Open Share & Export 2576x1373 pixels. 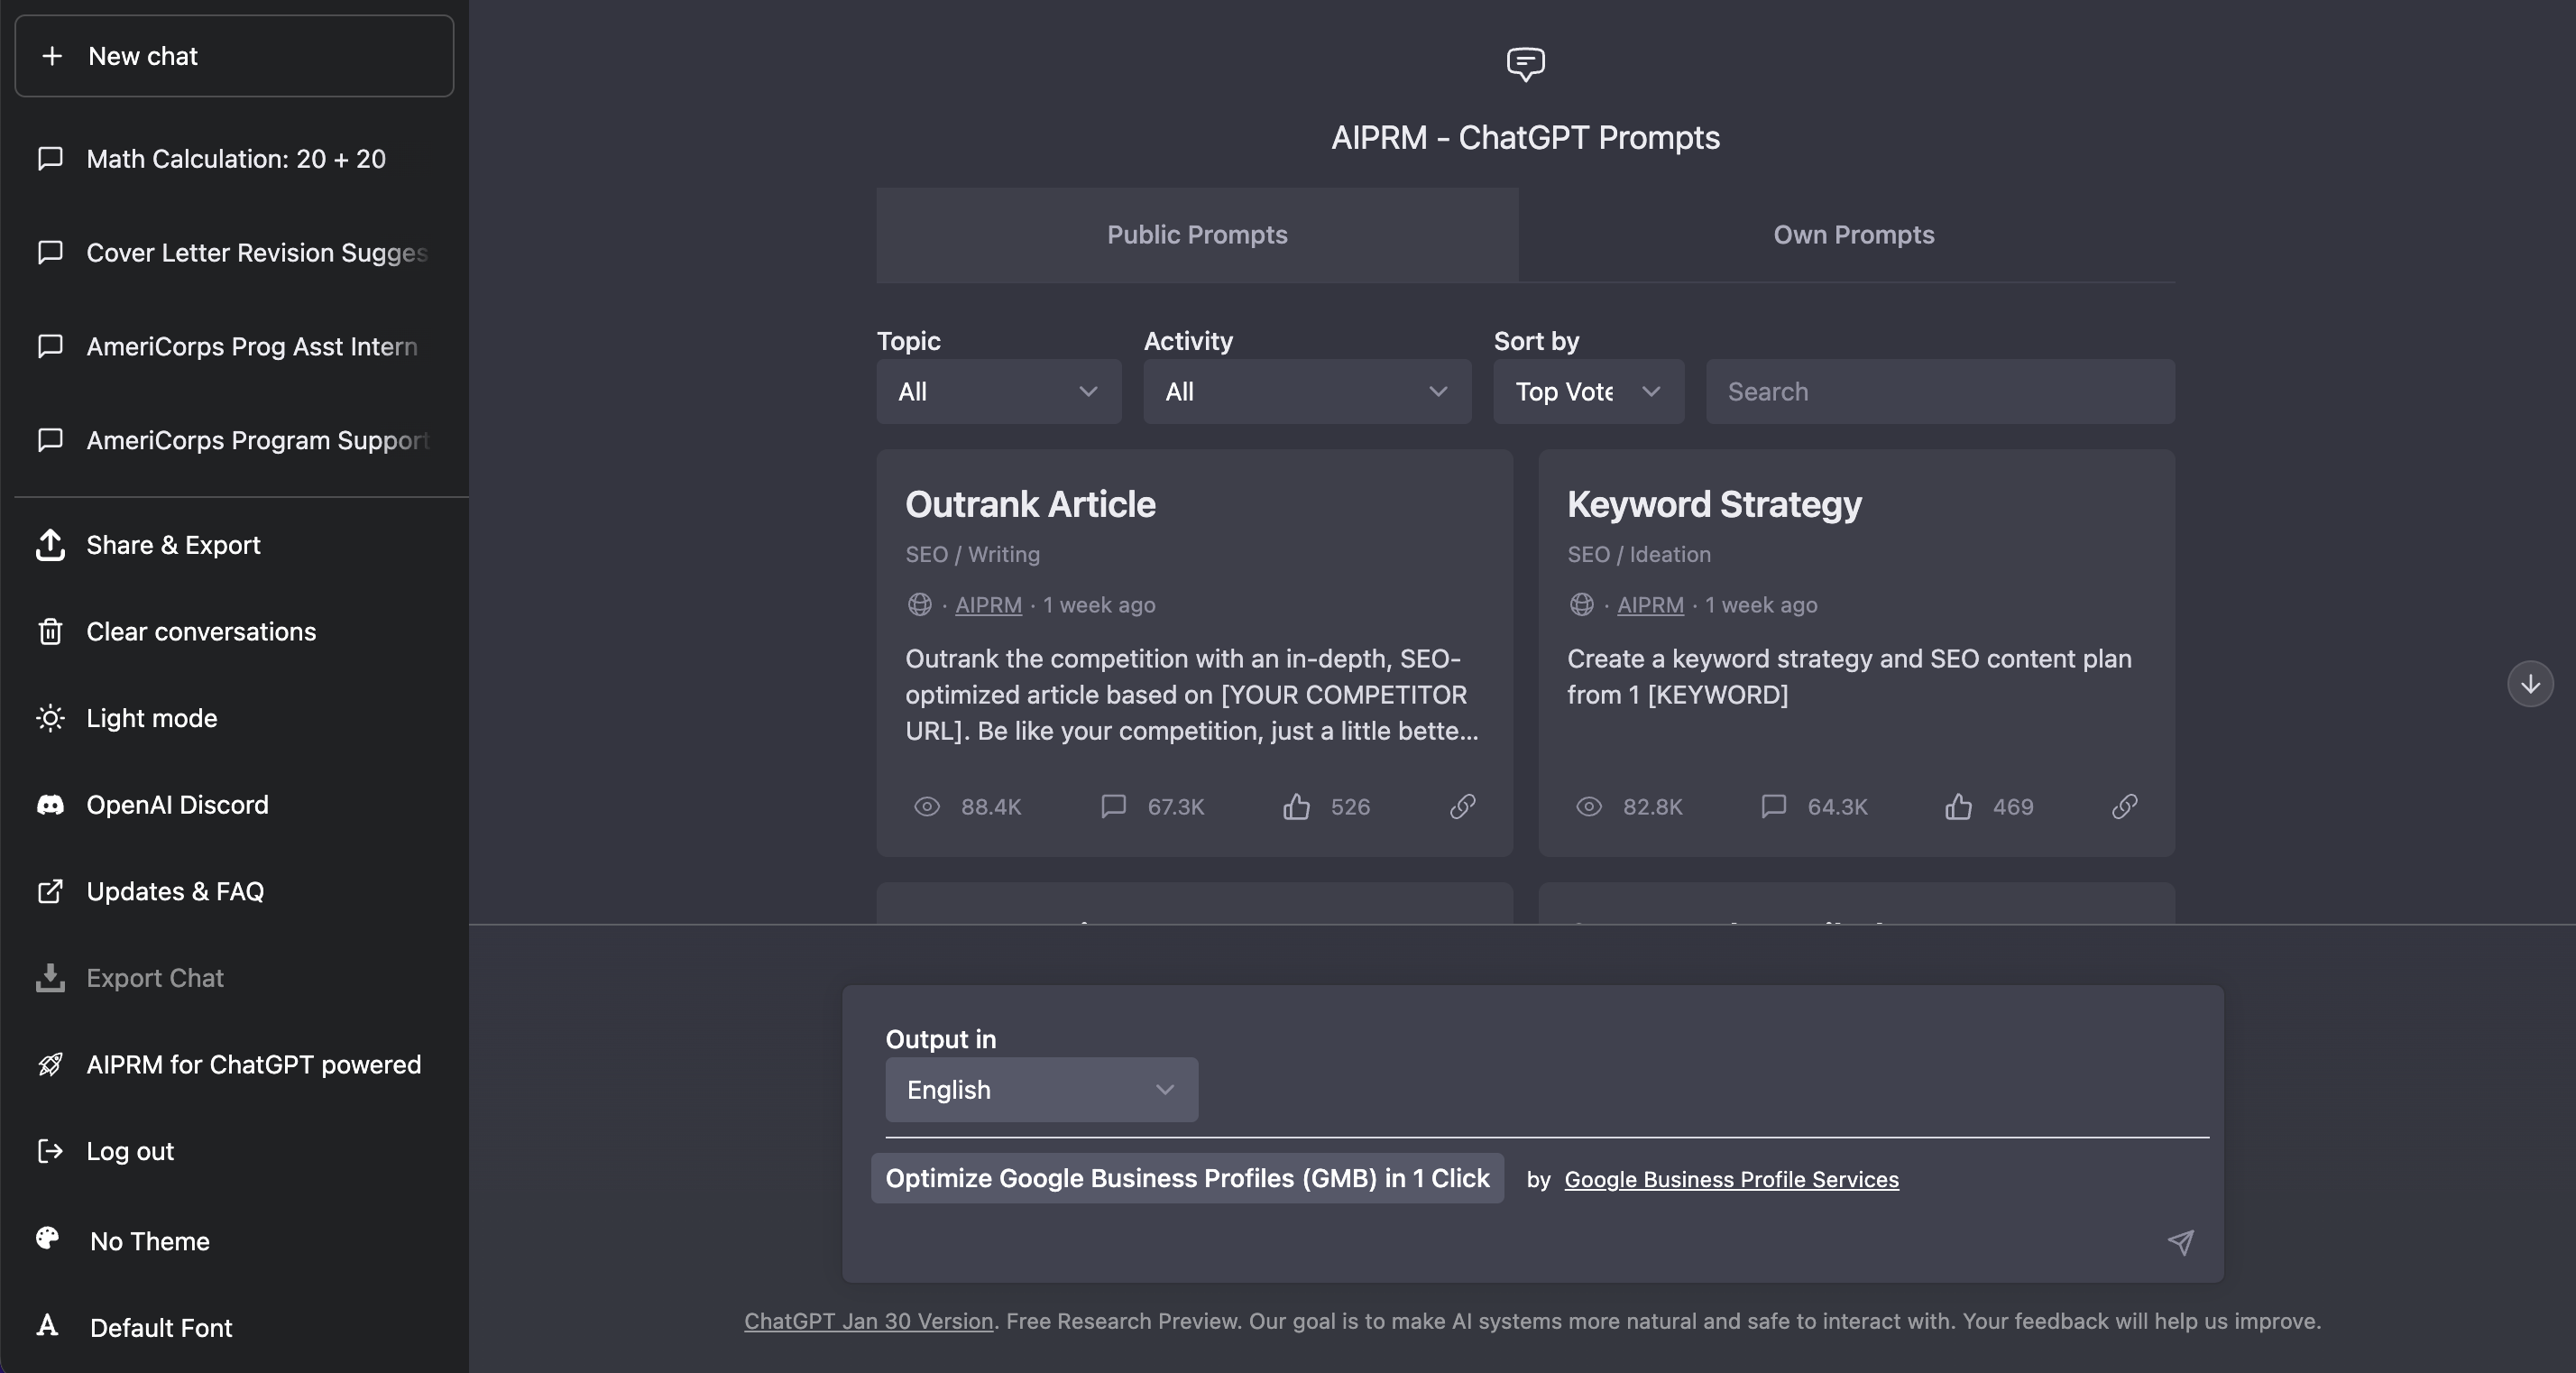172,545
